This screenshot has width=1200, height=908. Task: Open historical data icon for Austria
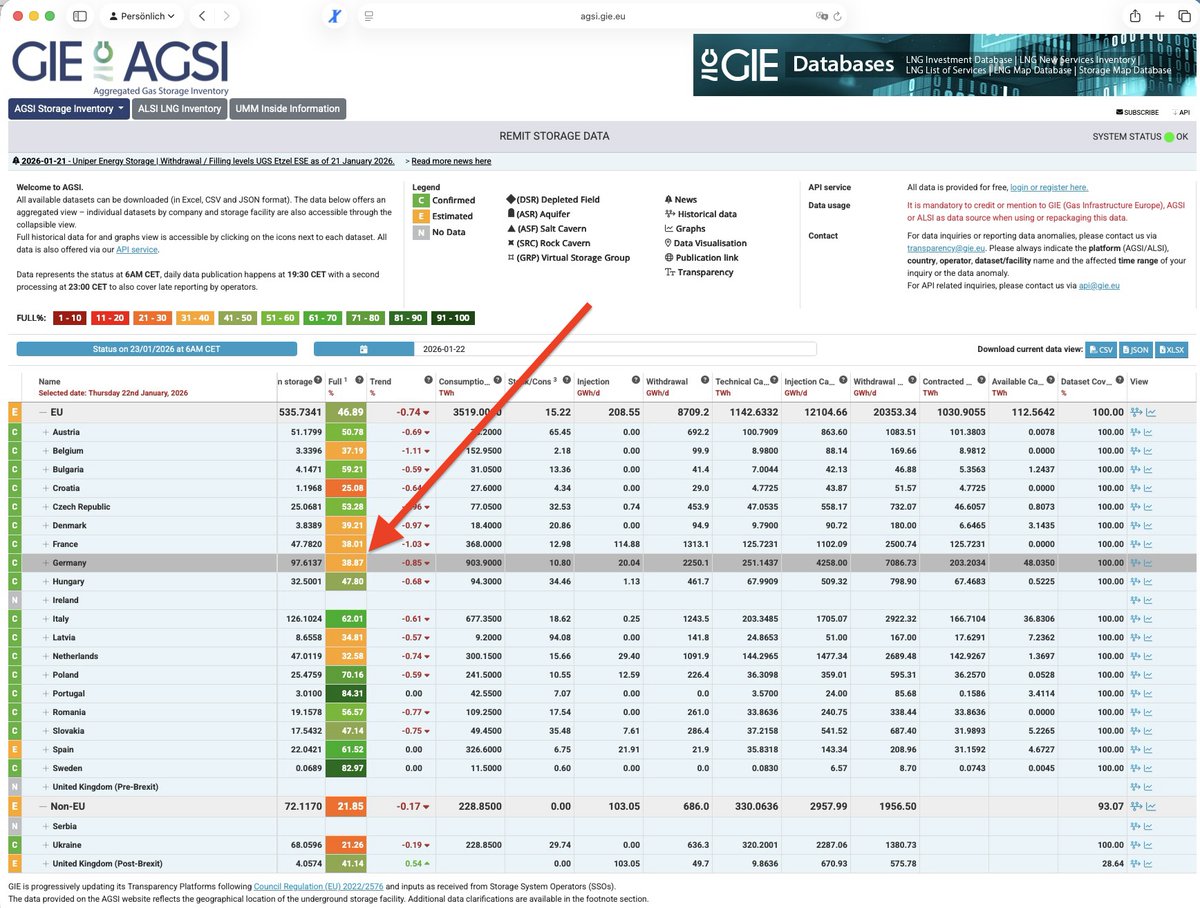[x=1136, y=432]
